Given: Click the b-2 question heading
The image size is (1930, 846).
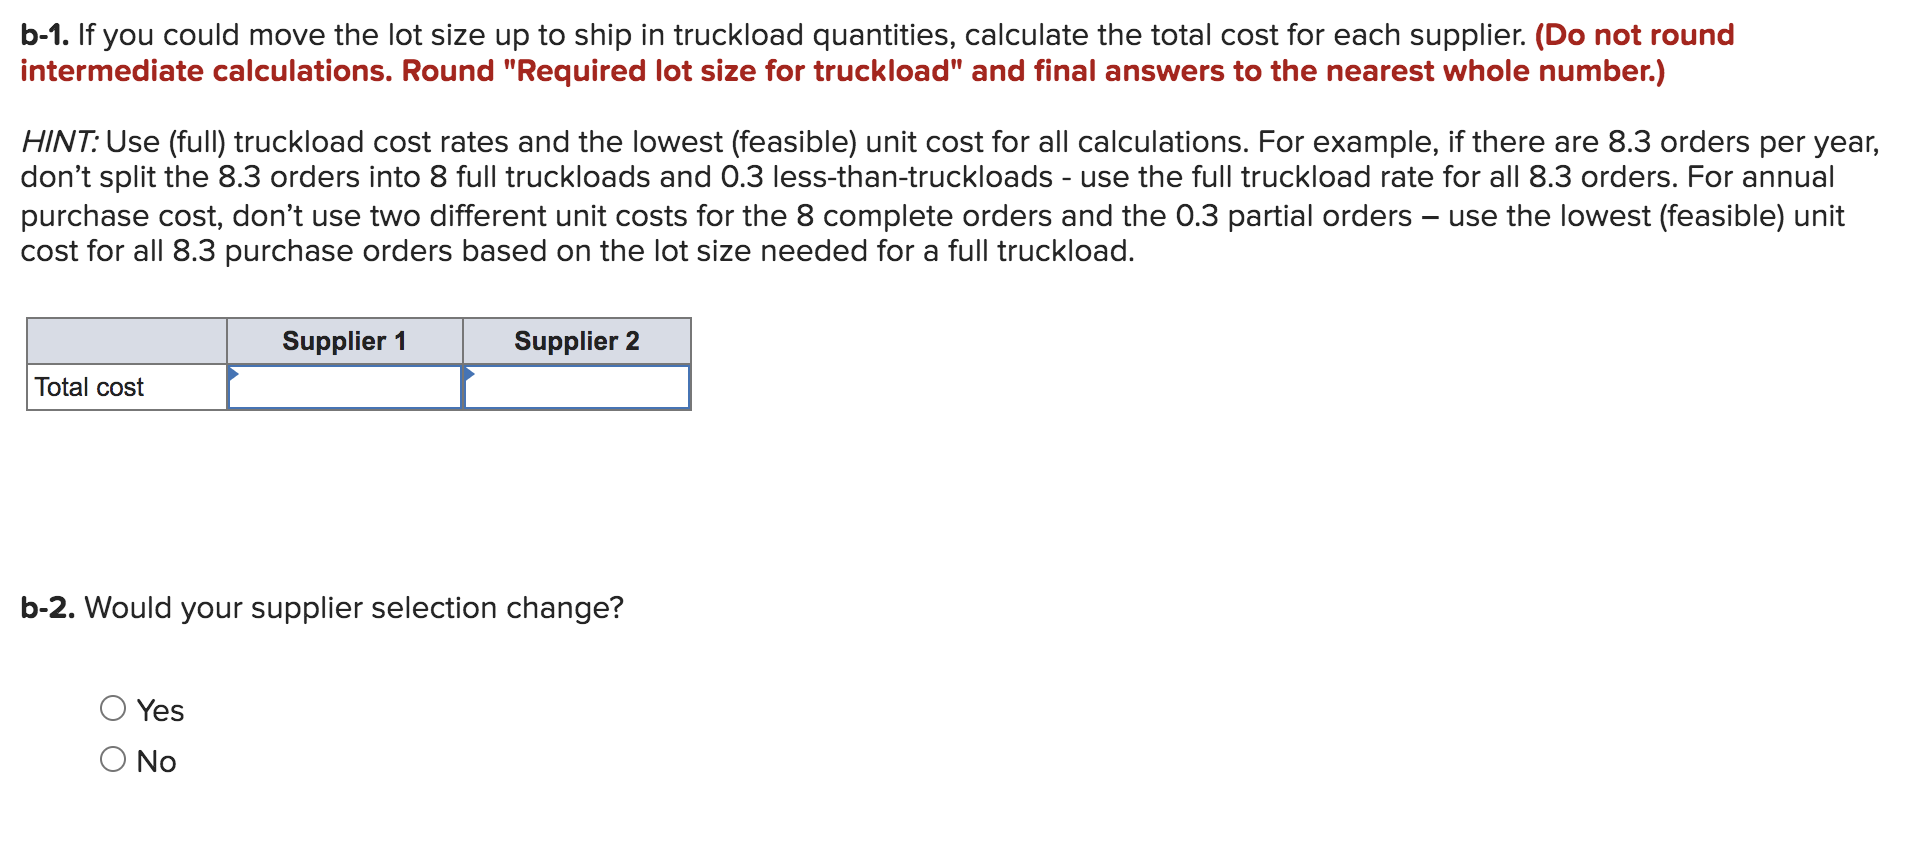Looking at the screenshot, I should pyautogui.click(x=48, y=607).
